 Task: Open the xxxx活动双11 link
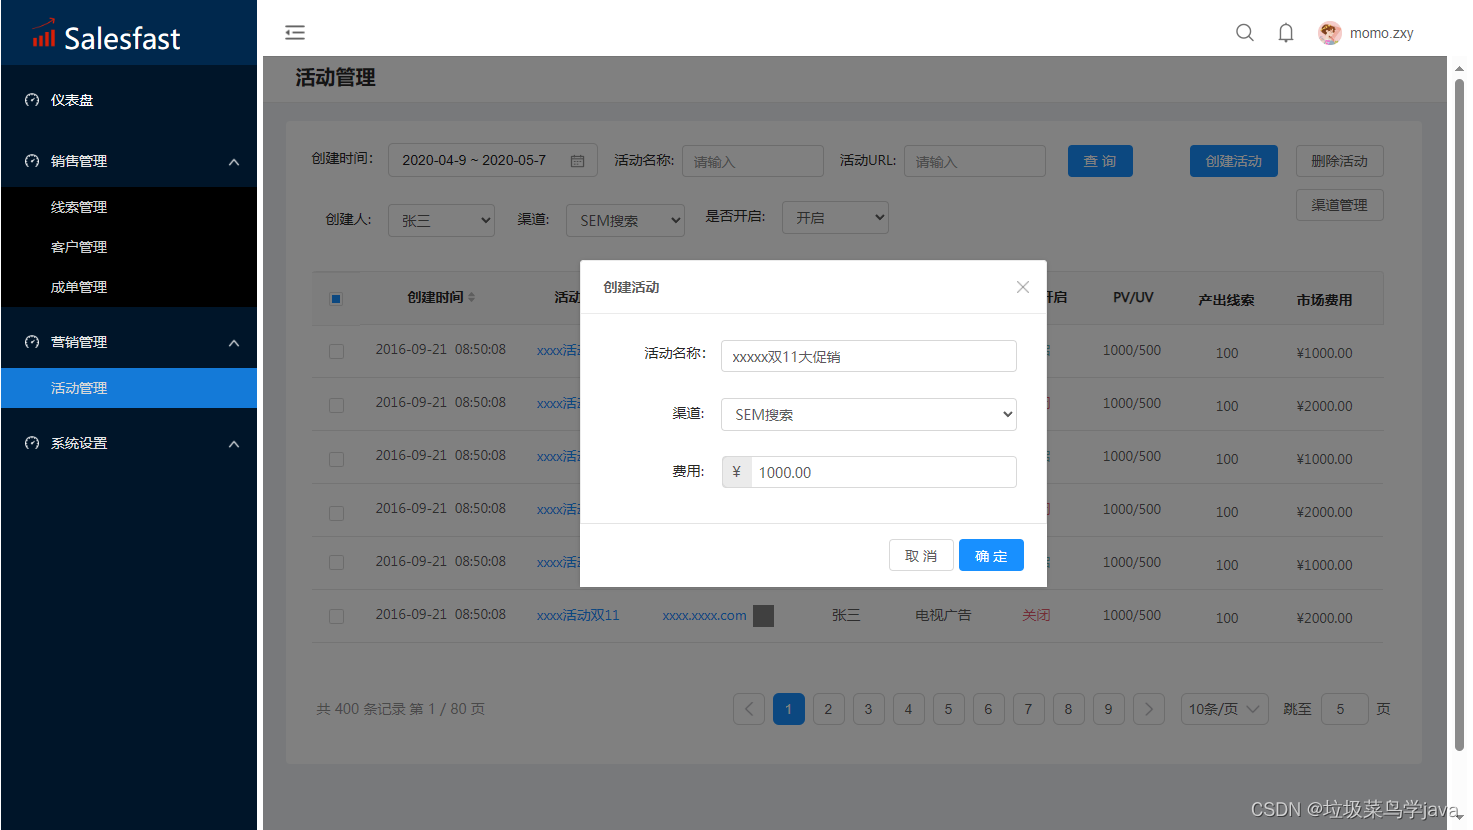578,615
